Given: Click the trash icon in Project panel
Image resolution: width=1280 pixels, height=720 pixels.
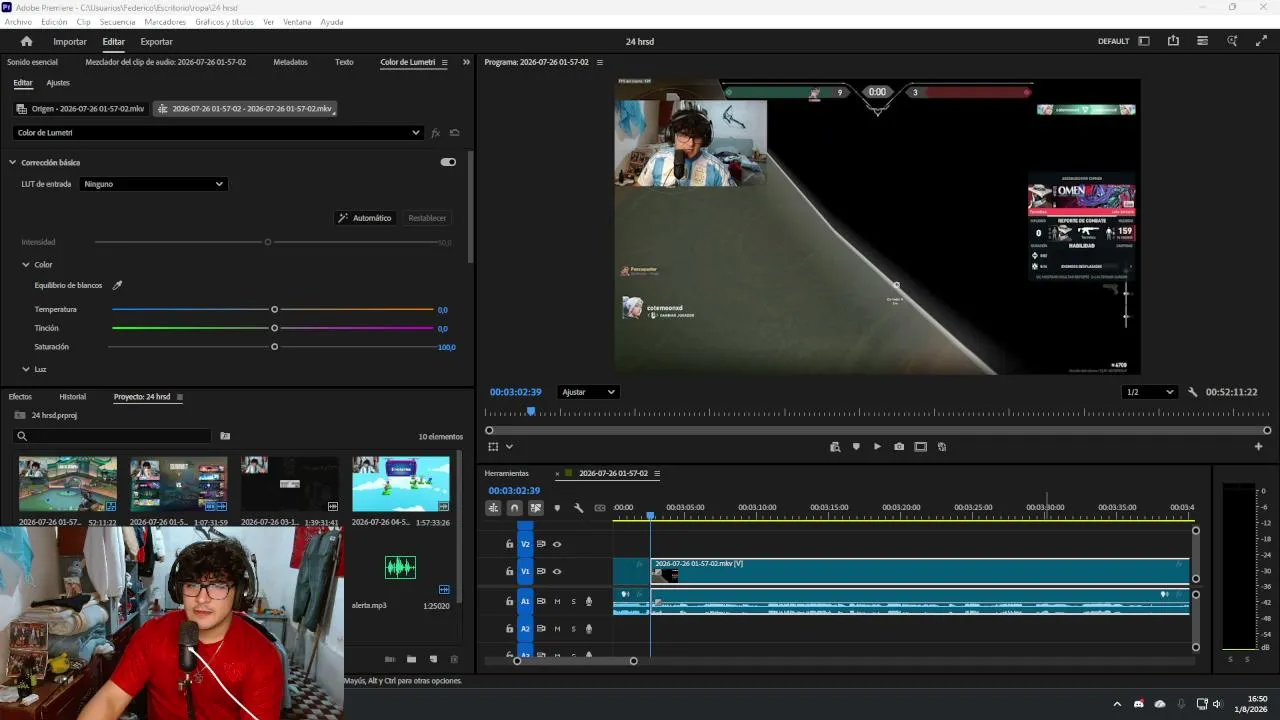Looking at the screenshot, I should click(x=454, y=659).
